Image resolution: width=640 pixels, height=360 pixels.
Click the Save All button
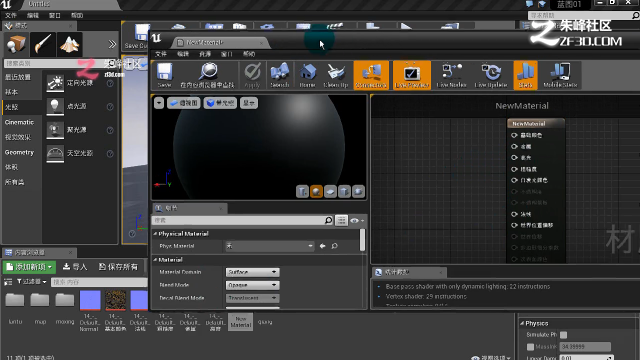pos(118,267)
